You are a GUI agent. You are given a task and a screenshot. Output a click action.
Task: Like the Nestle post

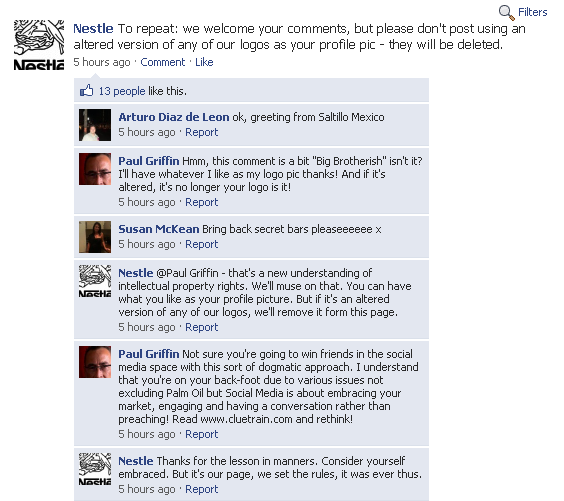pos(204,62)
